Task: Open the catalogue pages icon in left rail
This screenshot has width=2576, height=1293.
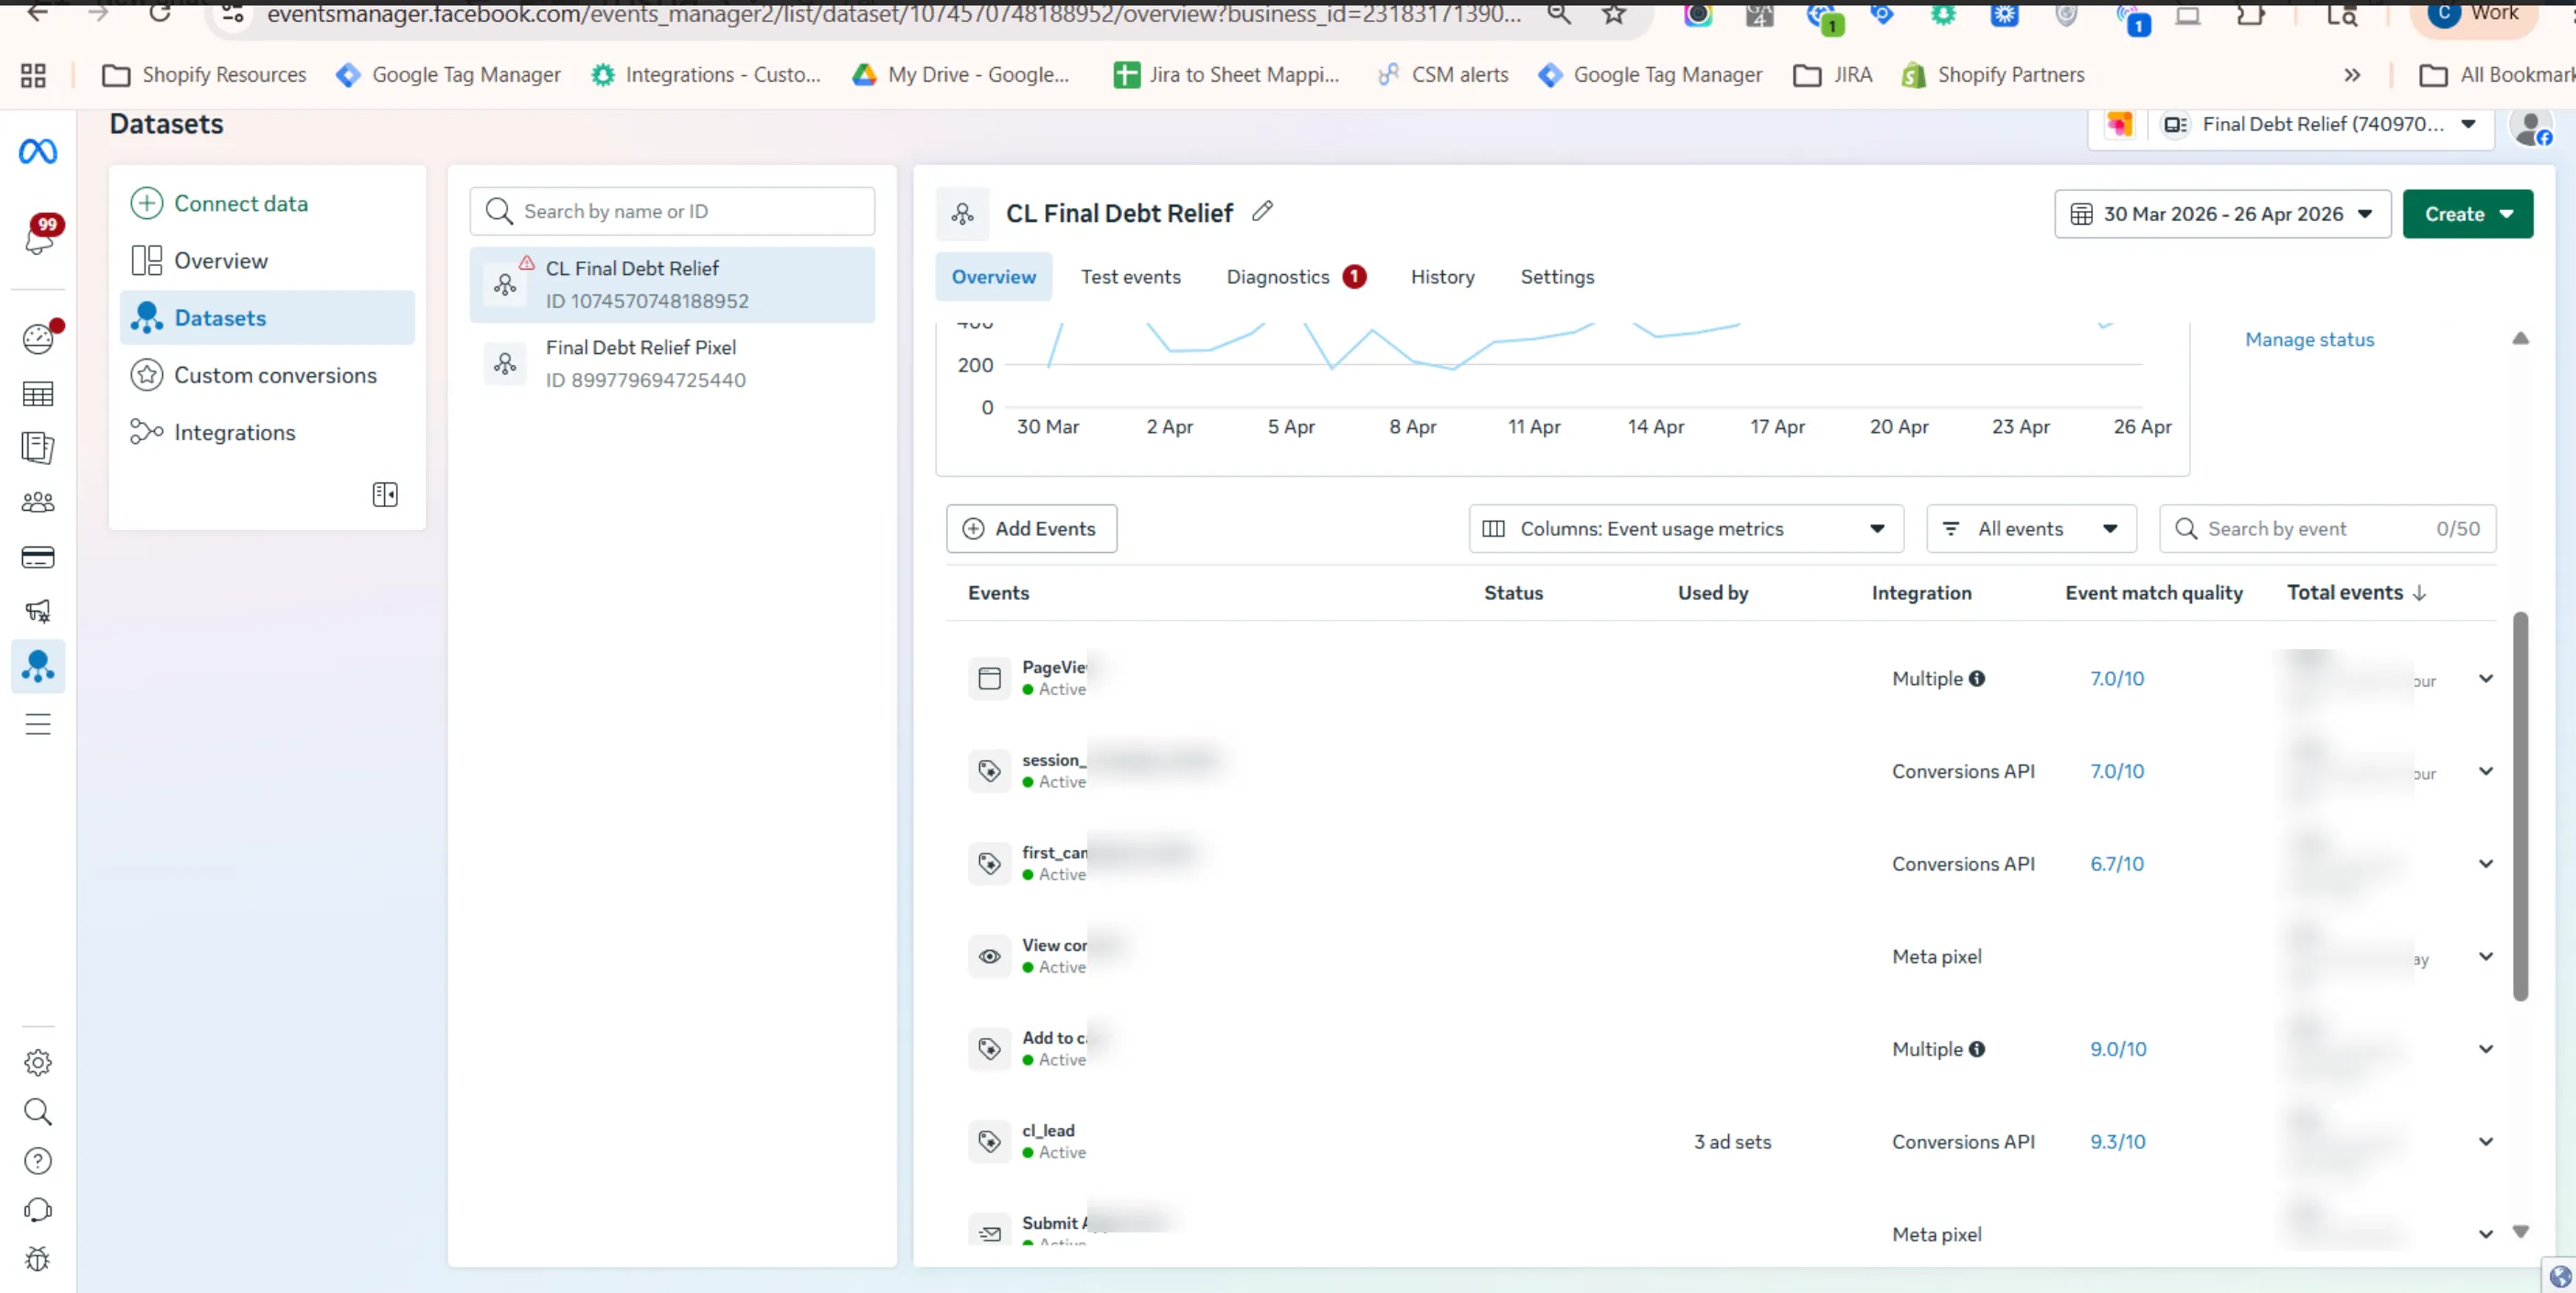Action: point(38,447)
